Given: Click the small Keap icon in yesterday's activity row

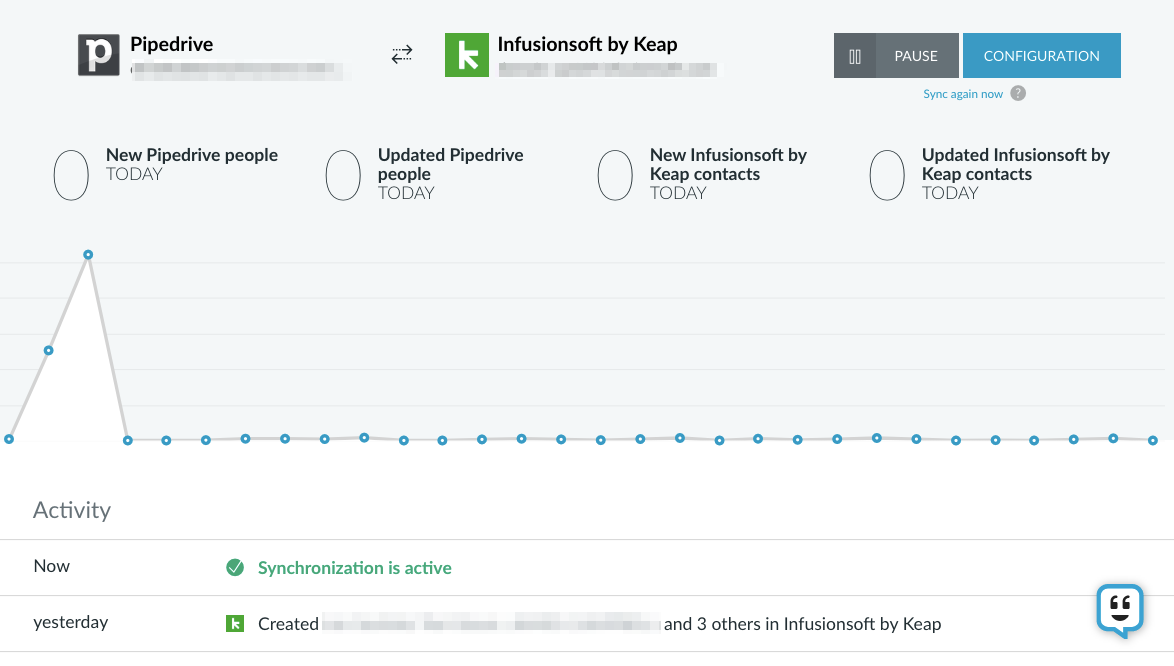Looking at the screenshot, I should 235,623.
